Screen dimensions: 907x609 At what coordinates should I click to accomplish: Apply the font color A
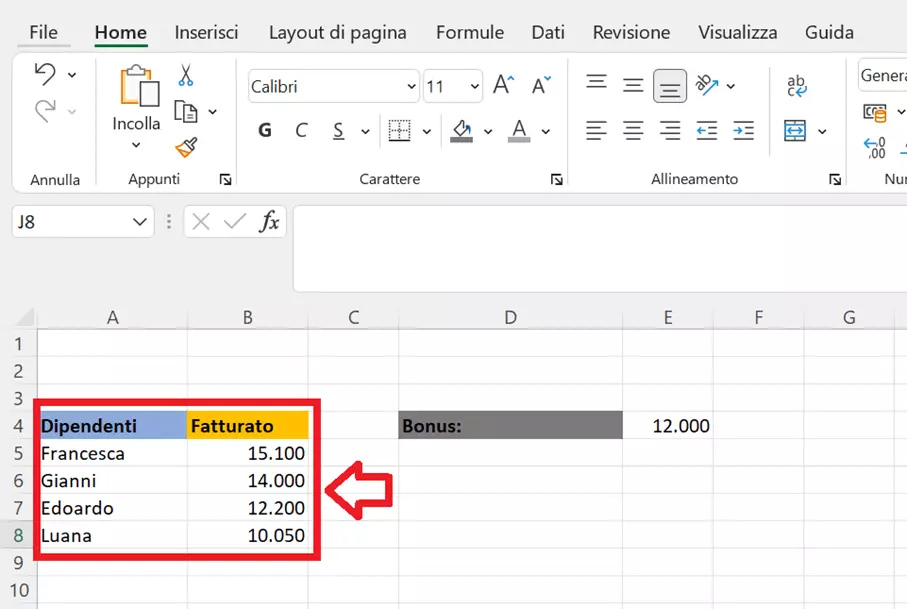[519, 131]
